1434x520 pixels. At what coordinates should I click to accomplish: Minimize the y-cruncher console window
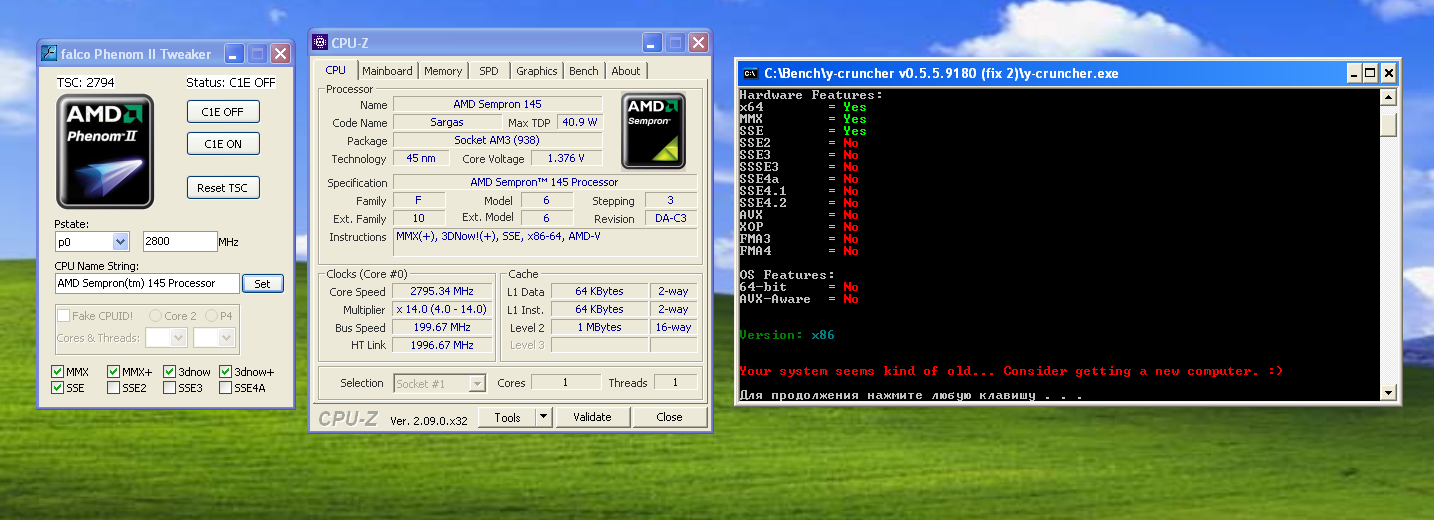[1353, 73]
